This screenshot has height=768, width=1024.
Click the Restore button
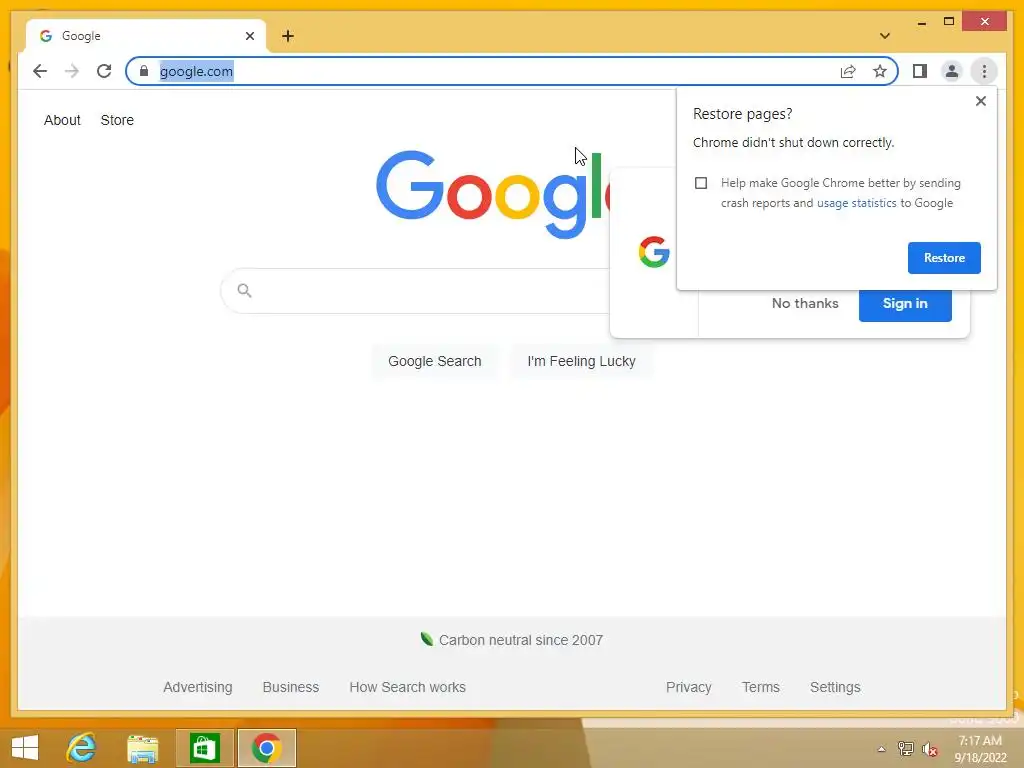[x=944, y=258]
